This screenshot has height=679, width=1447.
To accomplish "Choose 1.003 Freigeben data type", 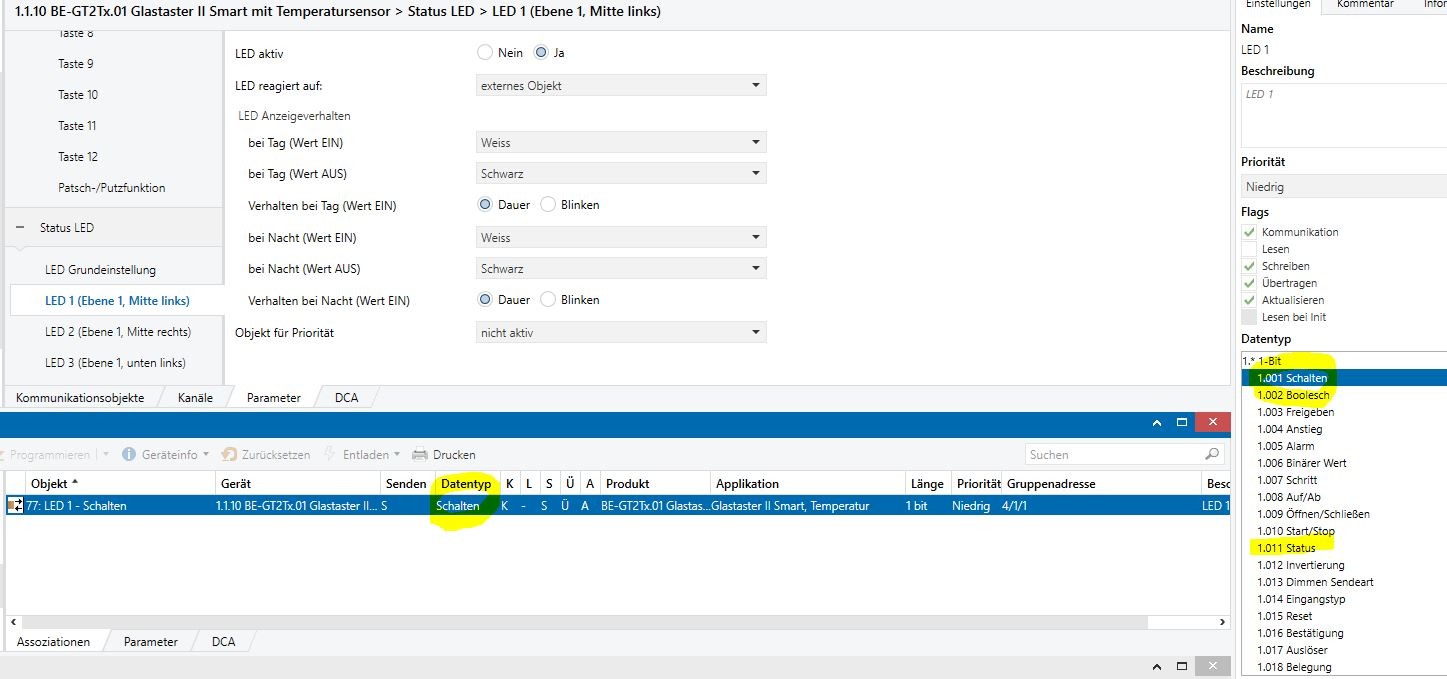I will 1295,412.
